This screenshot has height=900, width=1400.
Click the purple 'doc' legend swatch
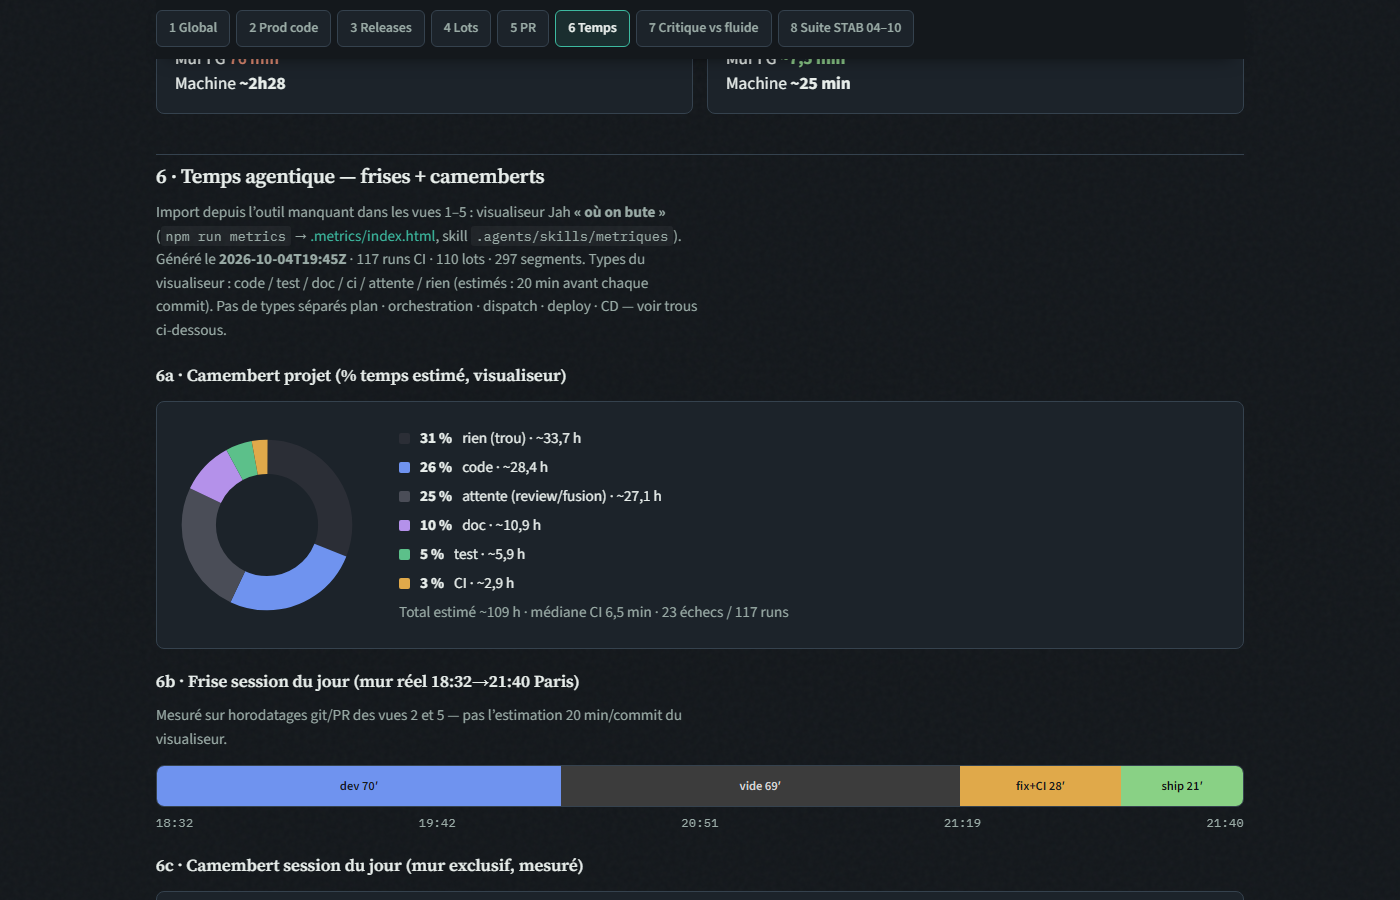tap(404, 525)
